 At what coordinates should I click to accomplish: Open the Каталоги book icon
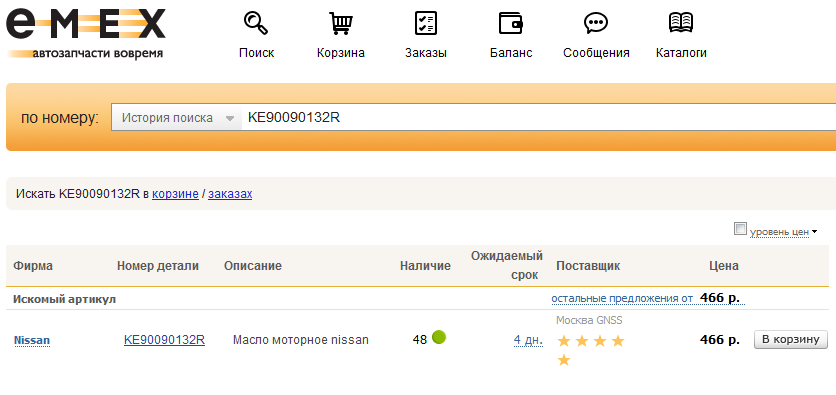[681, 23]
